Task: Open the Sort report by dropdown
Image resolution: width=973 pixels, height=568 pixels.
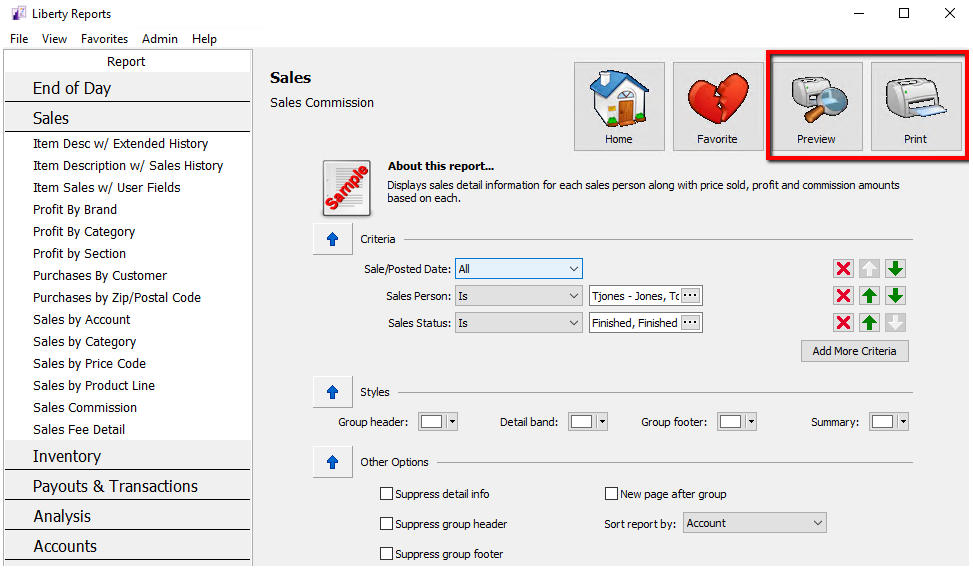Action: 755,523
